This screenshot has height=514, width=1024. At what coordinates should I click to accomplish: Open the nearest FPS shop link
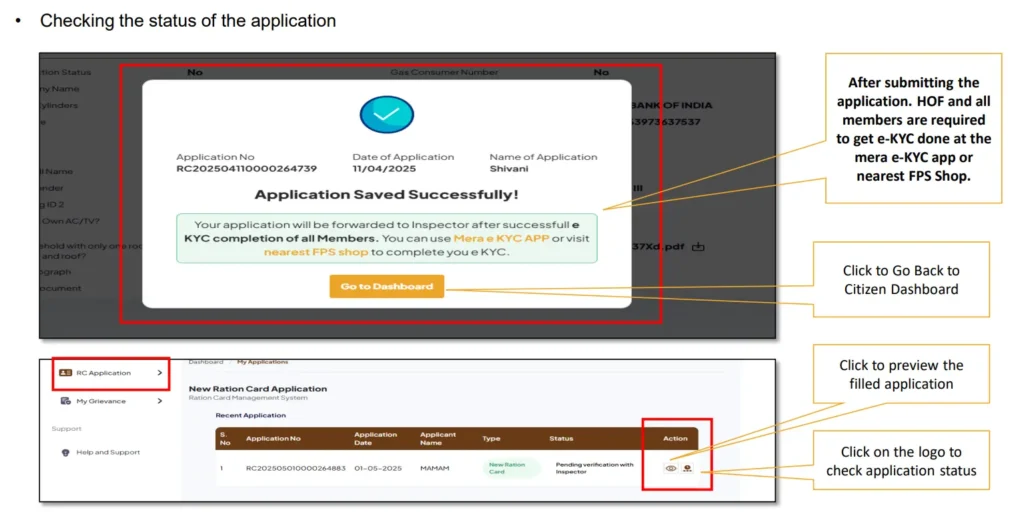[x=316, y=252]
